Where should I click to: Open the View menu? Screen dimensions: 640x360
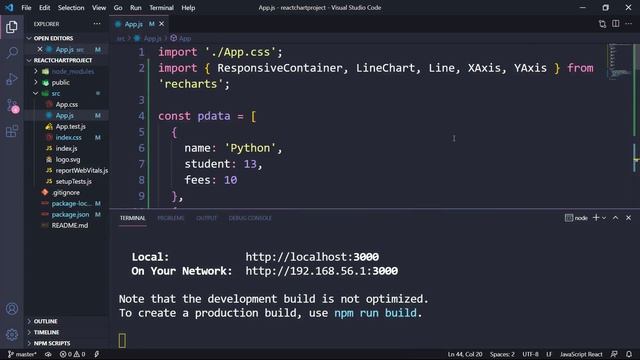click(99, 7)
